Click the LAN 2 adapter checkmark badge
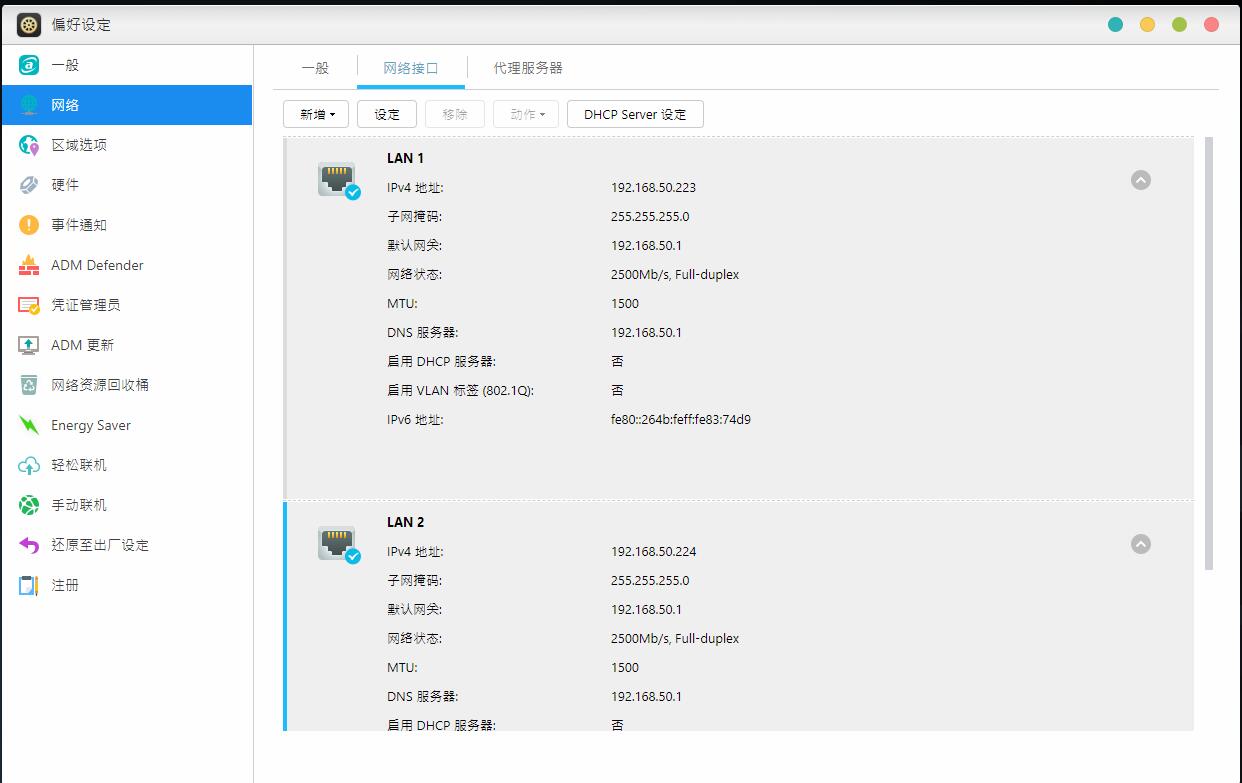The image size is (1242, 783). pyautogui.click(x=351, y=556)
